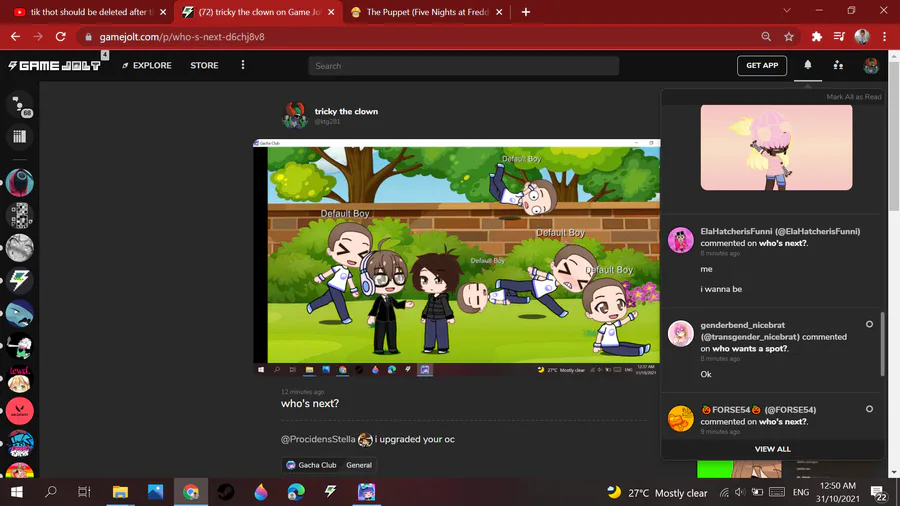Click VIEW ALL notifications

click(772, 449)
